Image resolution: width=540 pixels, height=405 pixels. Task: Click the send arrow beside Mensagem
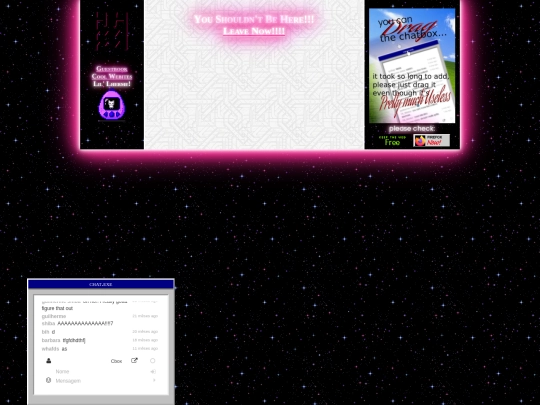pos(154,380)
